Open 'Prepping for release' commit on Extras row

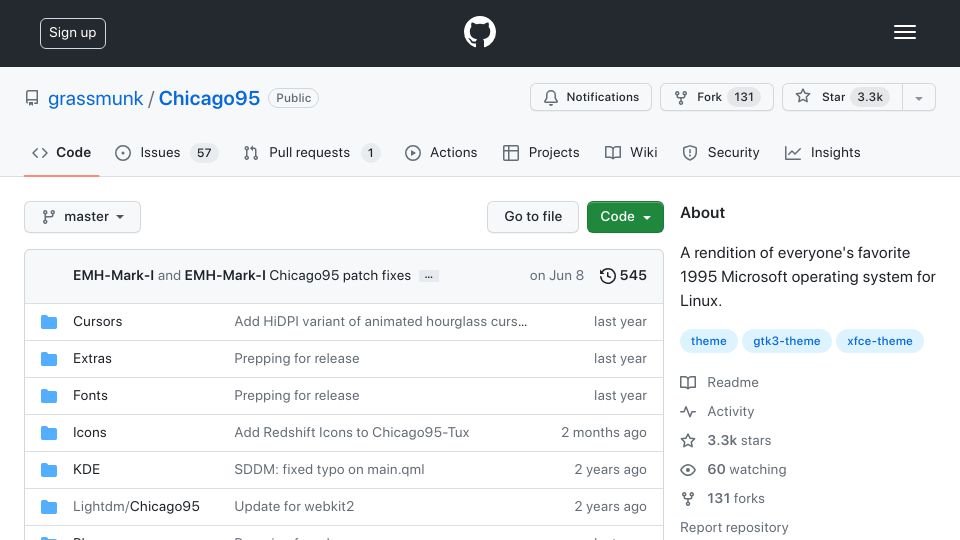tap(297, 358)
